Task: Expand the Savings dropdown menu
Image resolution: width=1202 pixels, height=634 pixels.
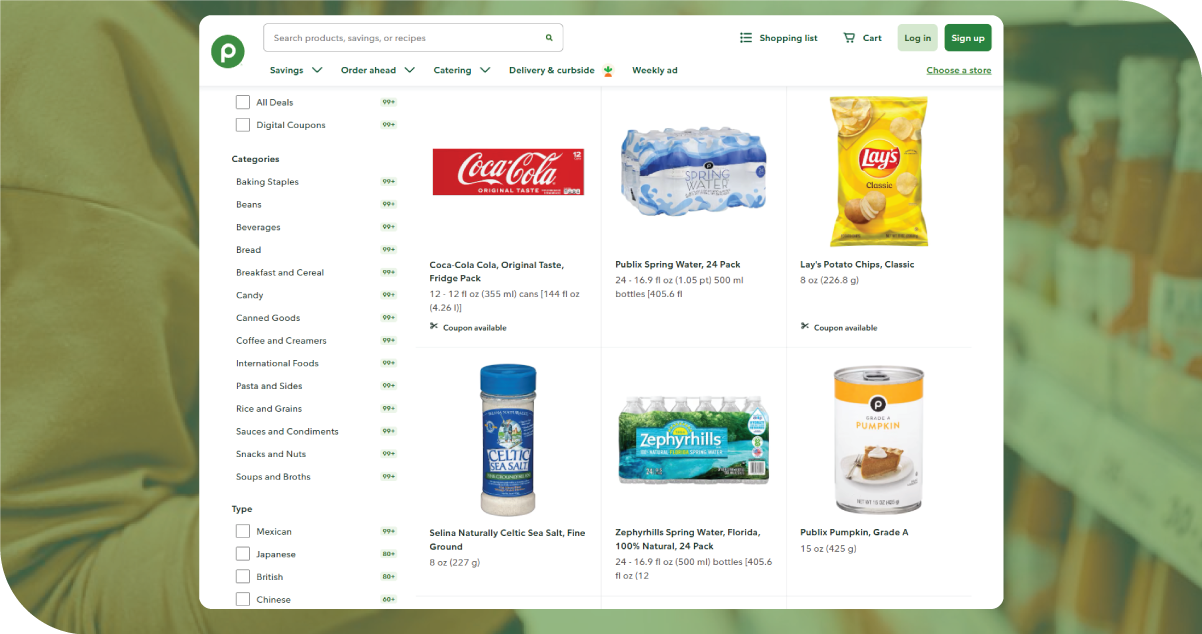Action: point(296,71)
